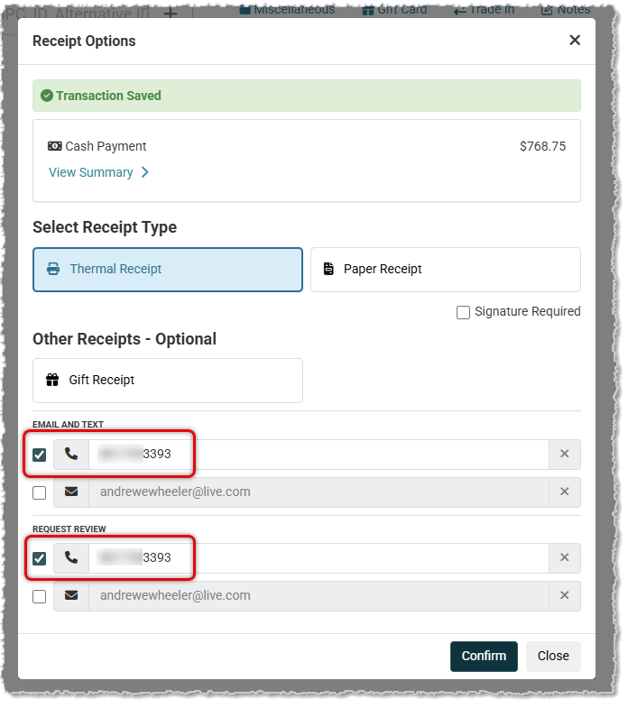The width and height of the screenshot is (628, 708).
Task: Click the Cash Payment money icon
Action: coord(55,146)
